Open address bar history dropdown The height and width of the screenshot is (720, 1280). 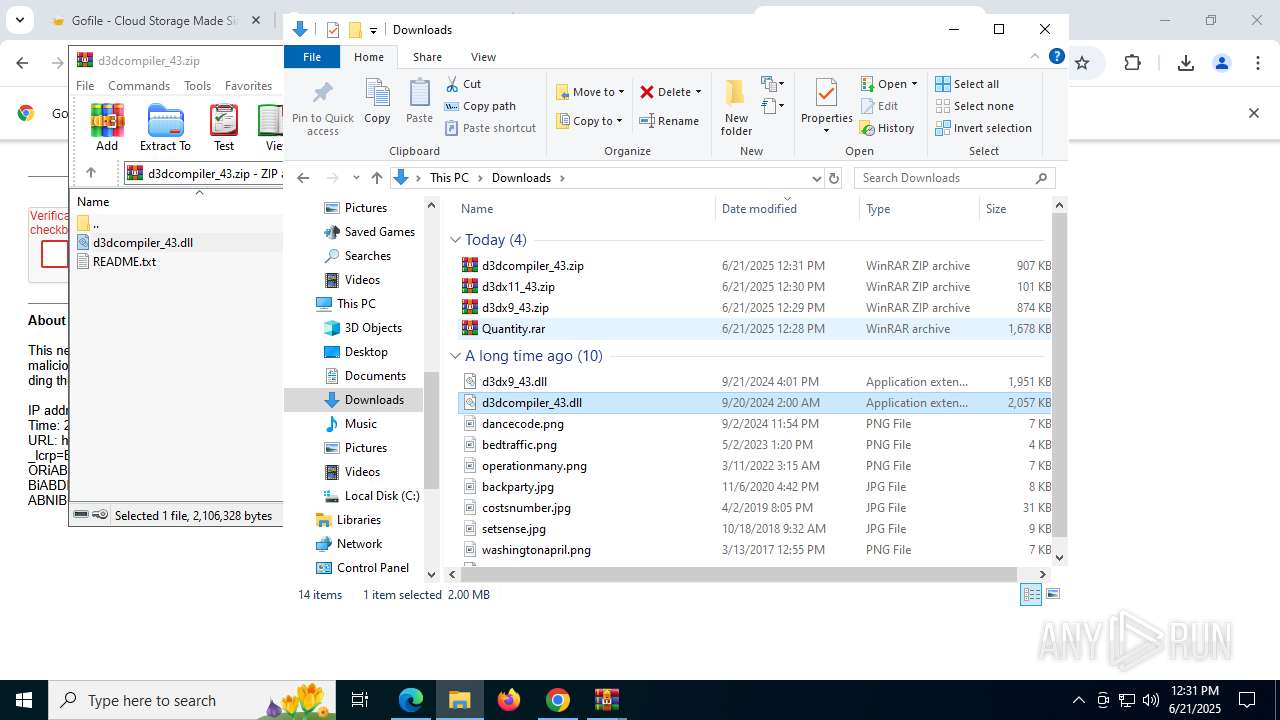(x=816, y=178)
